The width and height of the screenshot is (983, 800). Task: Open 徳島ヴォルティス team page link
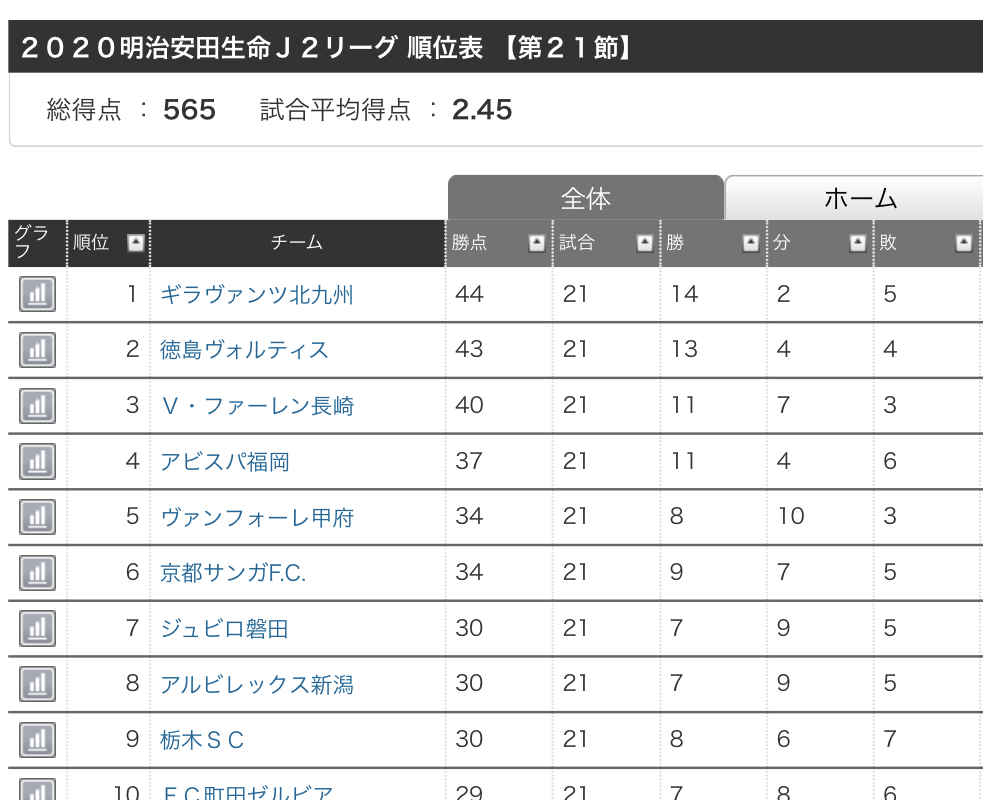click(244, 350)
